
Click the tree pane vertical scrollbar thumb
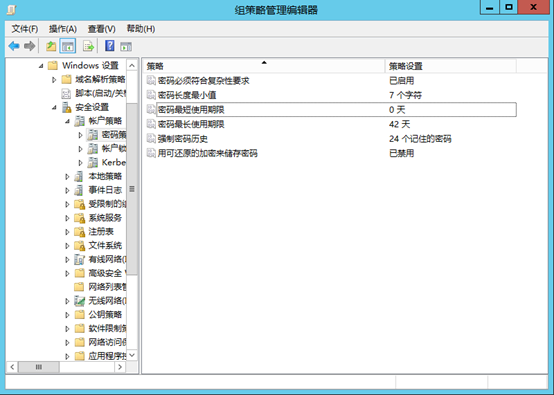[x=132, y=189]
